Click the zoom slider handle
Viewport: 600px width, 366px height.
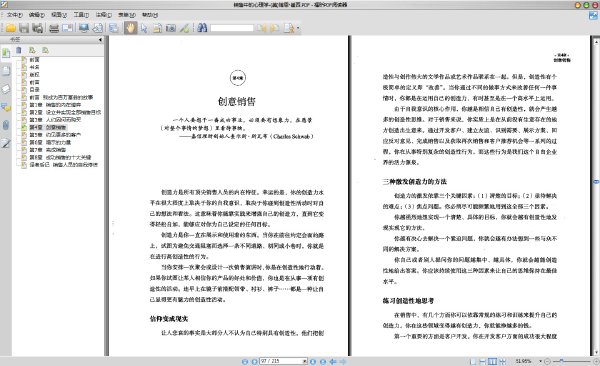click(561, 361)
